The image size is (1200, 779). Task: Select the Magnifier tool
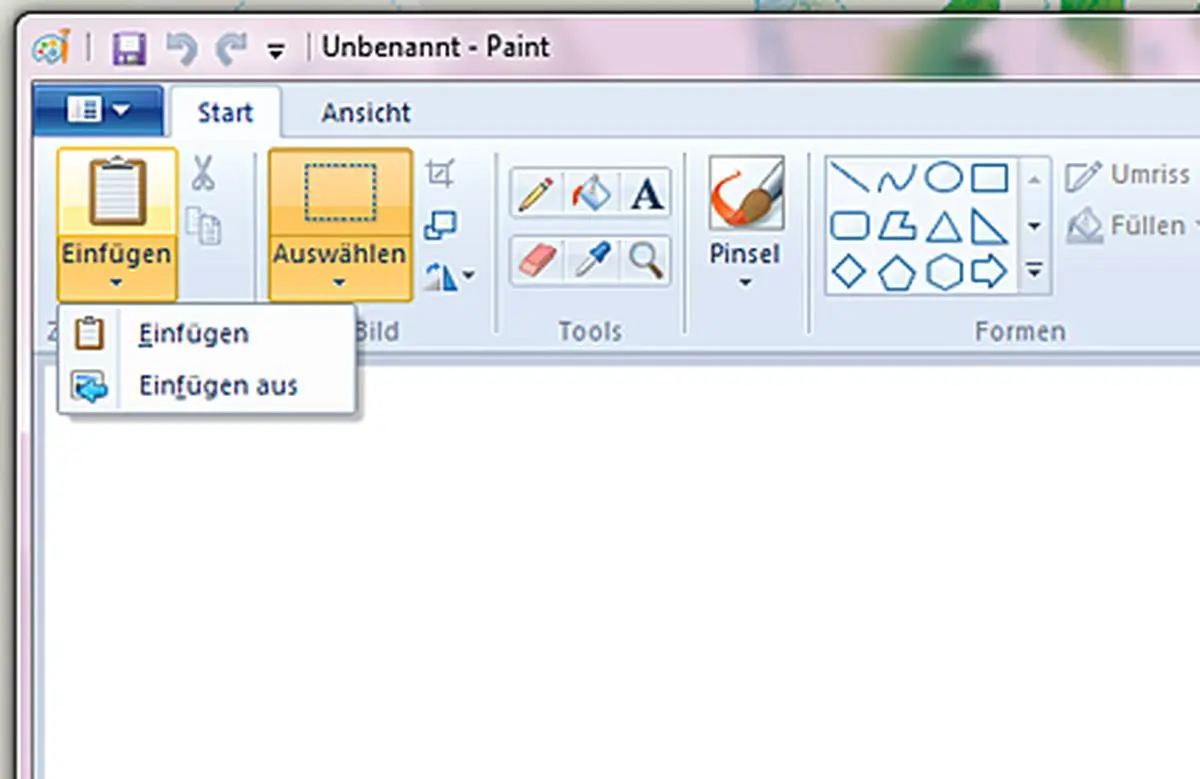point(645,258)
